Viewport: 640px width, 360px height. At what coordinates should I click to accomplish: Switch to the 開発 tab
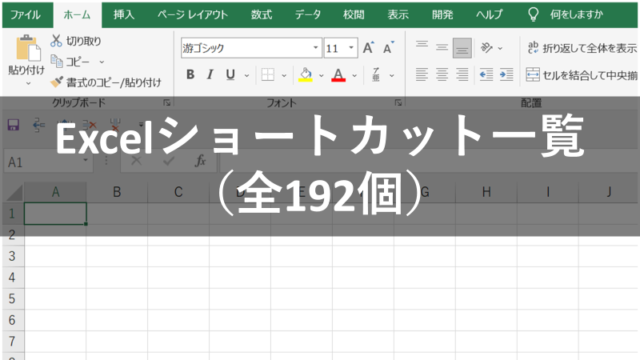click(x=442, y=15)
